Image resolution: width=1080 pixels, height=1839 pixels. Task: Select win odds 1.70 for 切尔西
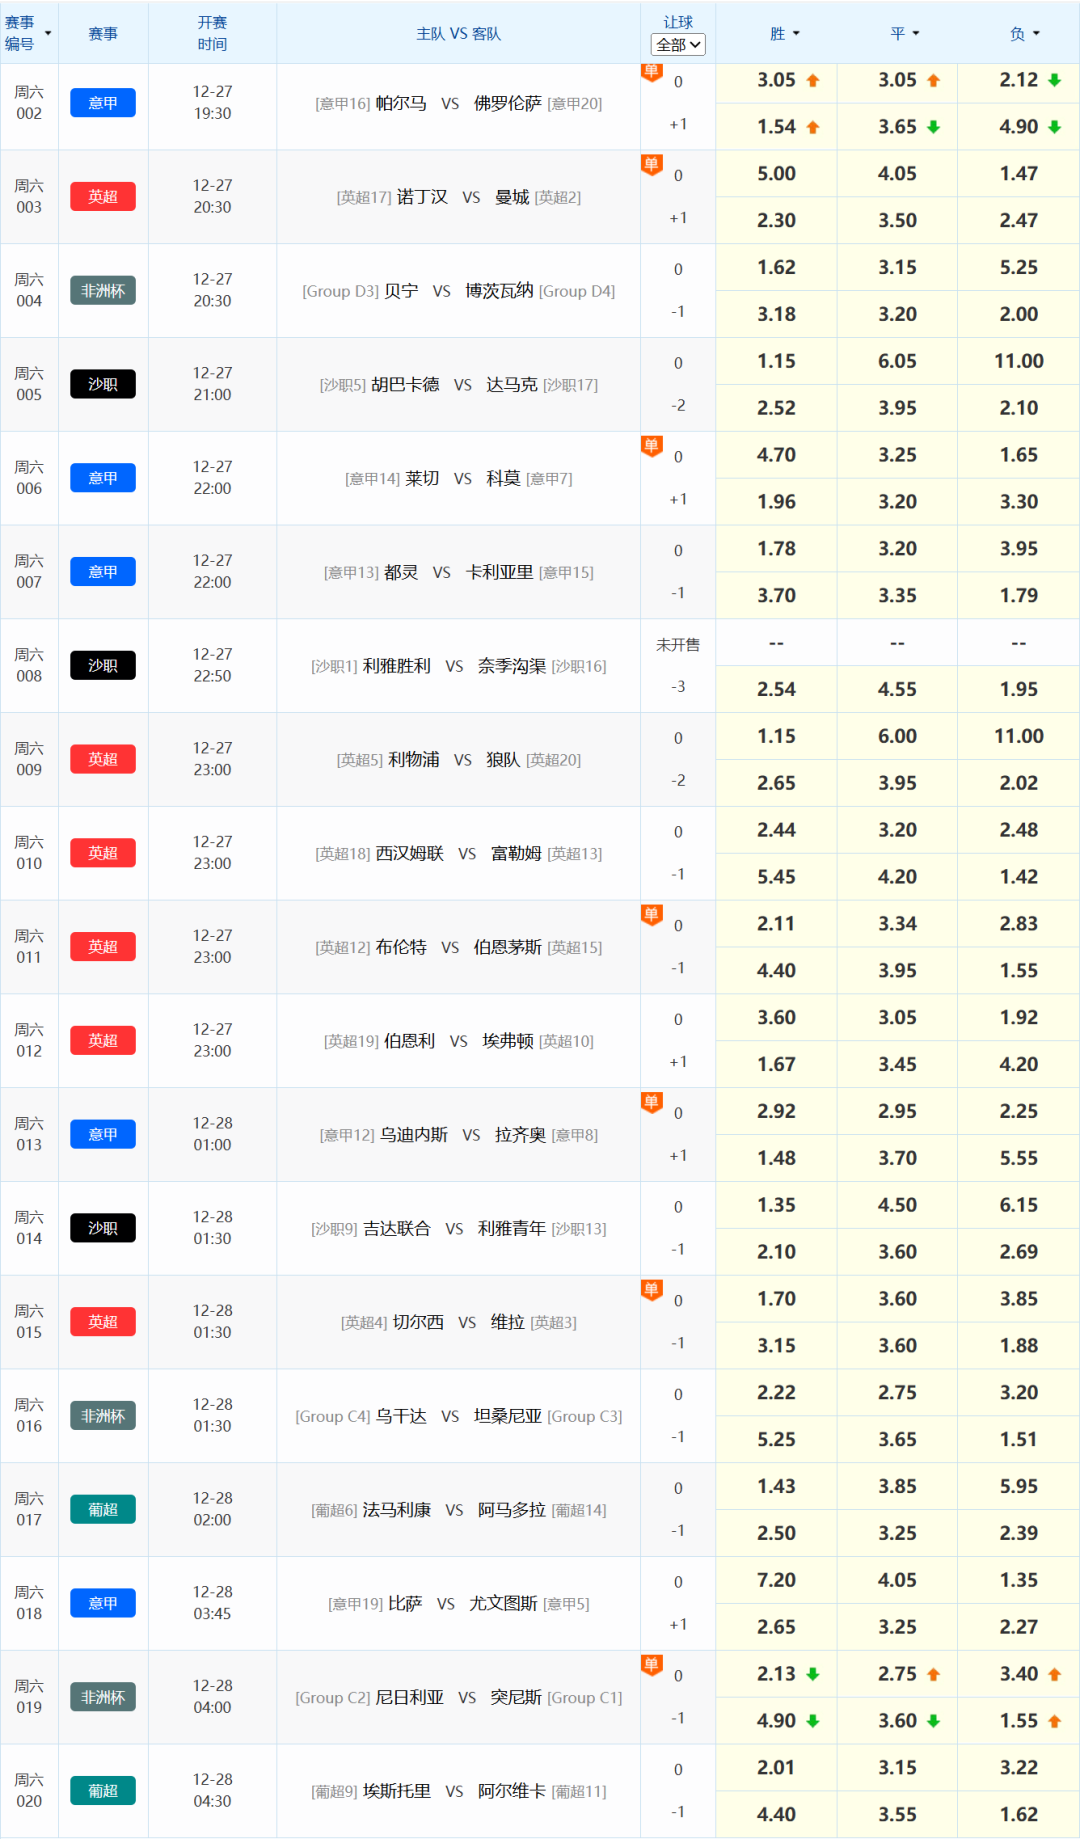[776, 1299]
